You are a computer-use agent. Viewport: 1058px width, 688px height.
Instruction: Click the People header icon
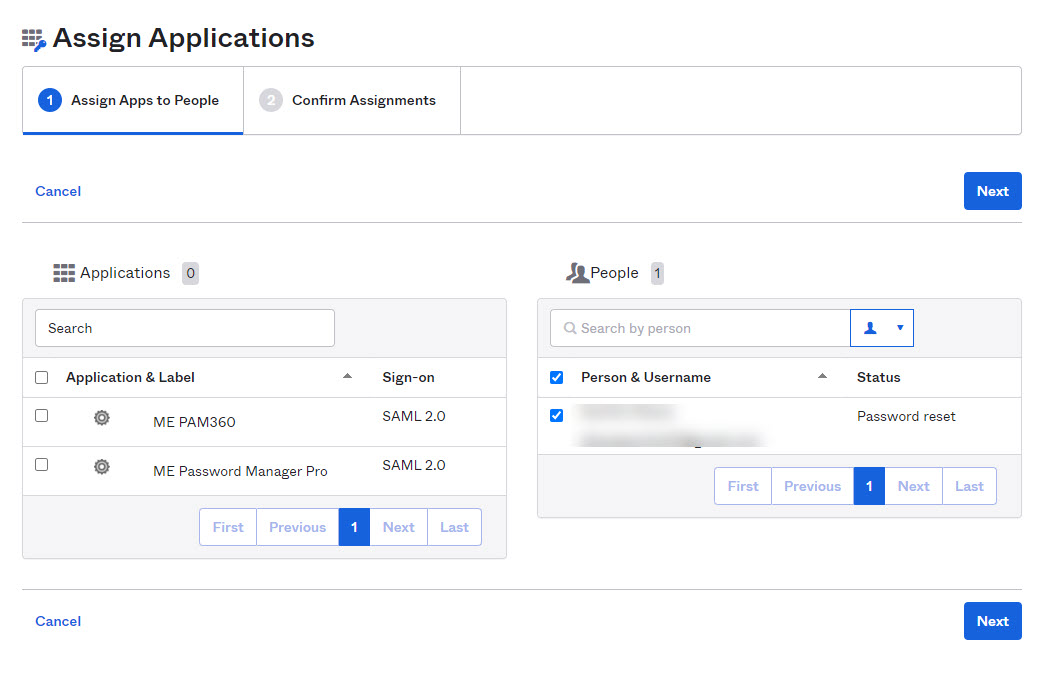click(577, 273)
